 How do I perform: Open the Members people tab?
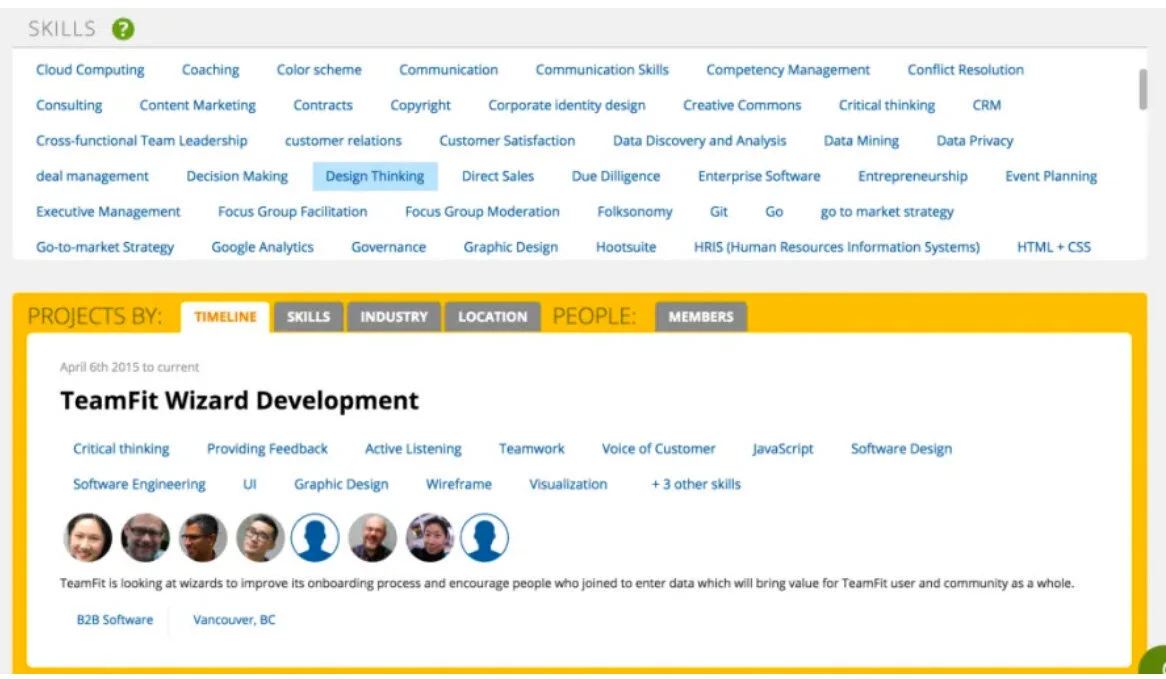click(x=700, y=317)
